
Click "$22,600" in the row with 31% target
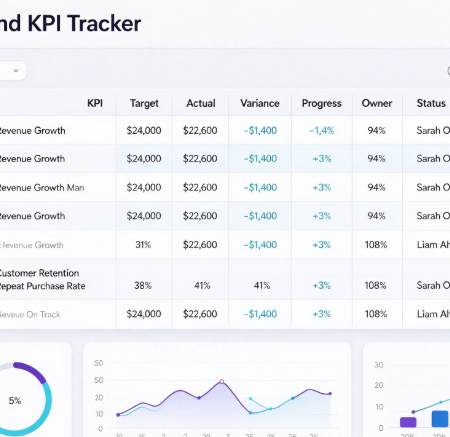tap(200, 245)
